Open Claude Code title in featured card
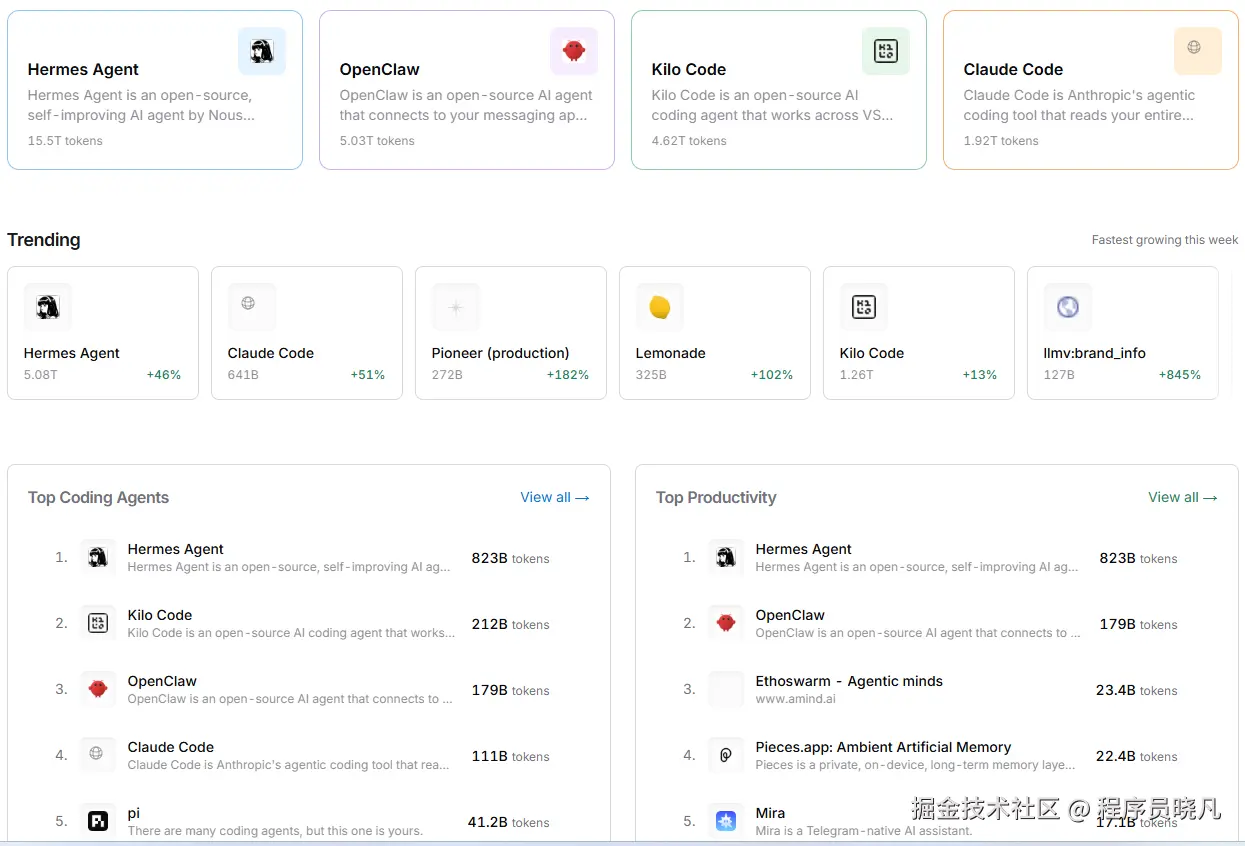The image size is (1245, 846). (1013, 69)
